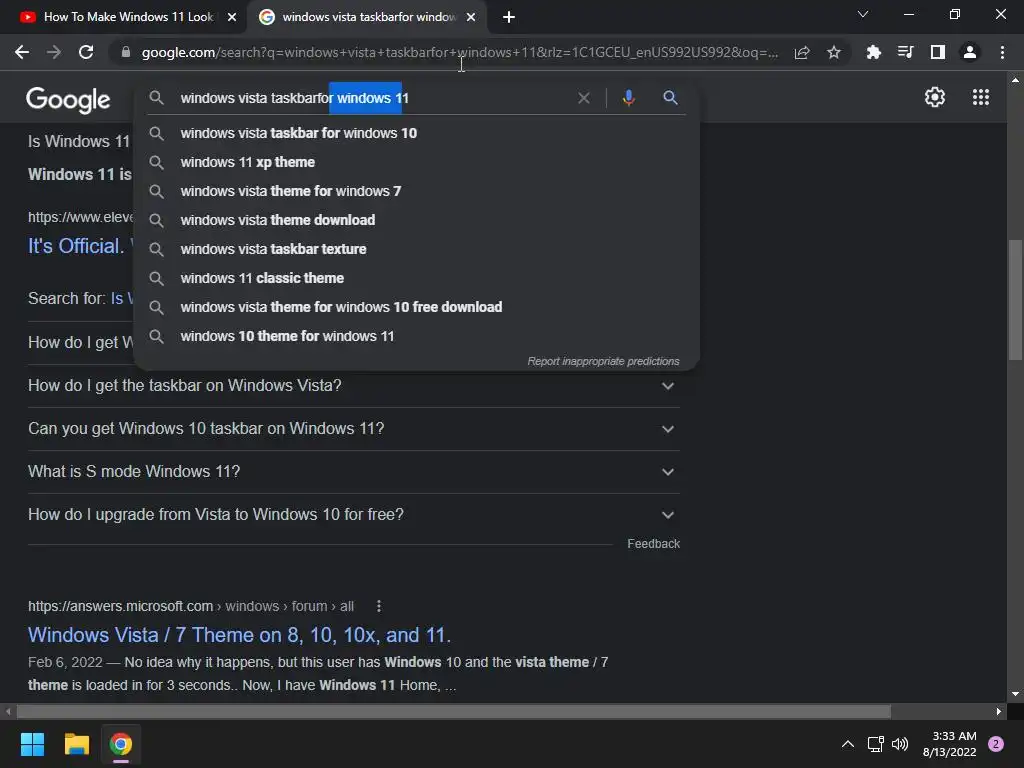
Task: Open Google quick settings gear
Action: tap(935, 97)
